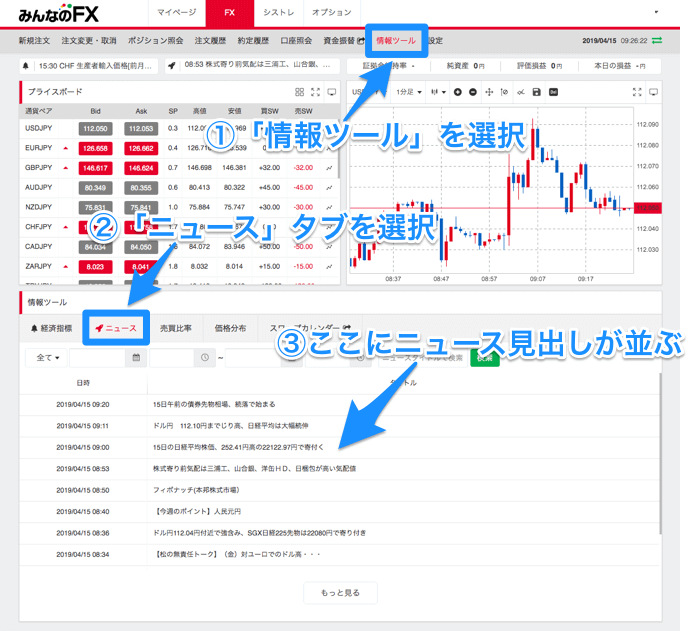Viewport: 696px width, 631px height.
Task: Click the chart panel monitor icon
Action: pyautogui.click(x=653, y=92)
